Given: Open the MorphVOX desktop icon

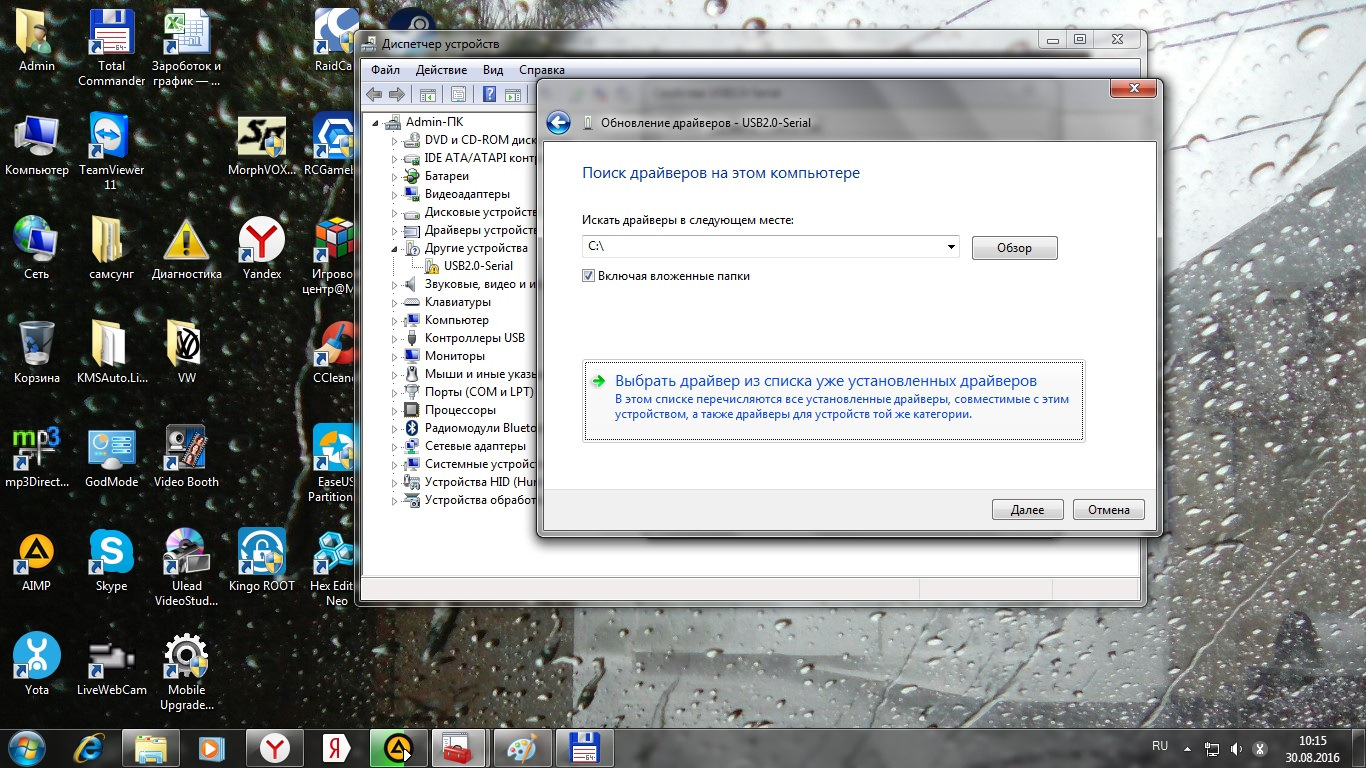Looking at the screenshot, I should (262, 145).
